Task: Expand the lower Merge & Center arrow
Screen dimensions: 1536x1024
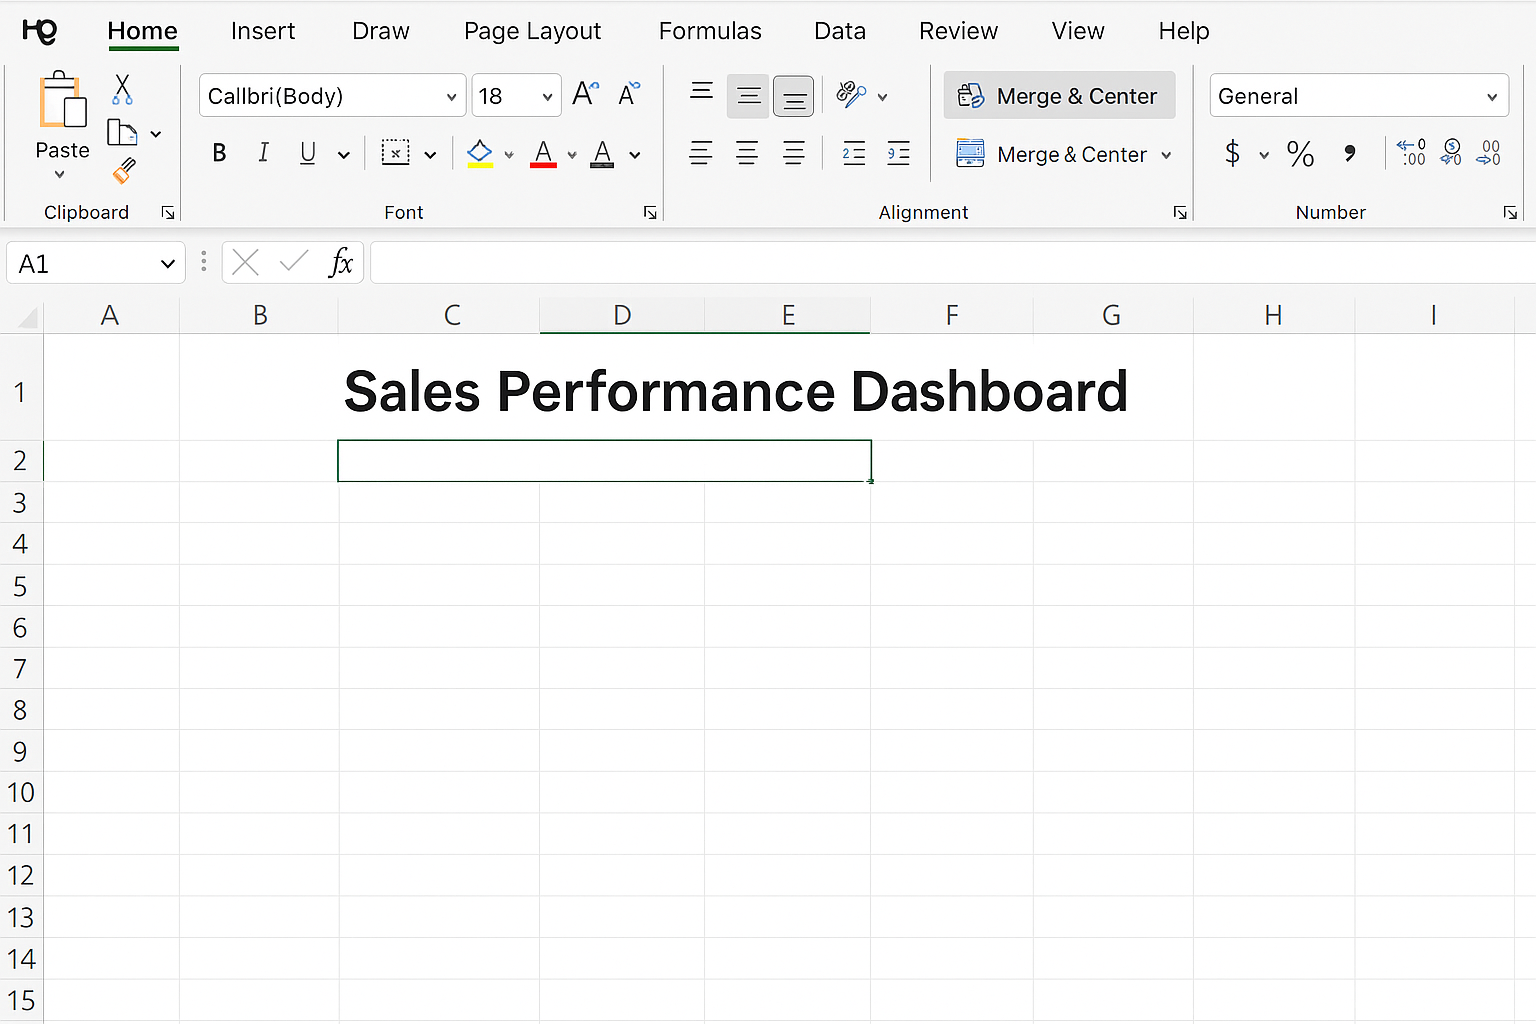Action: [1166, 155]
